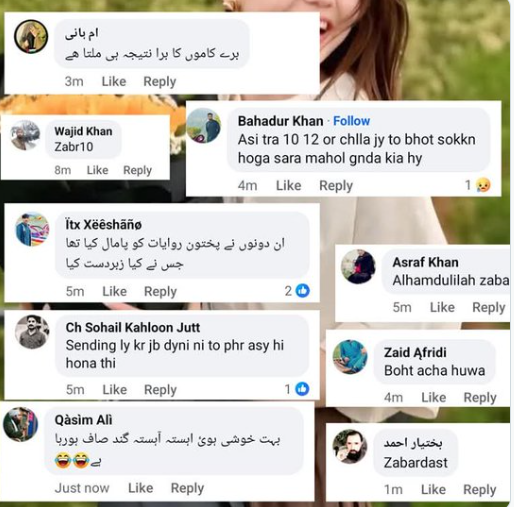Reply to Asraf Khan's Alhamdulilah comment
This screenshot has width=514, height=507.
[x=489, y=307]
